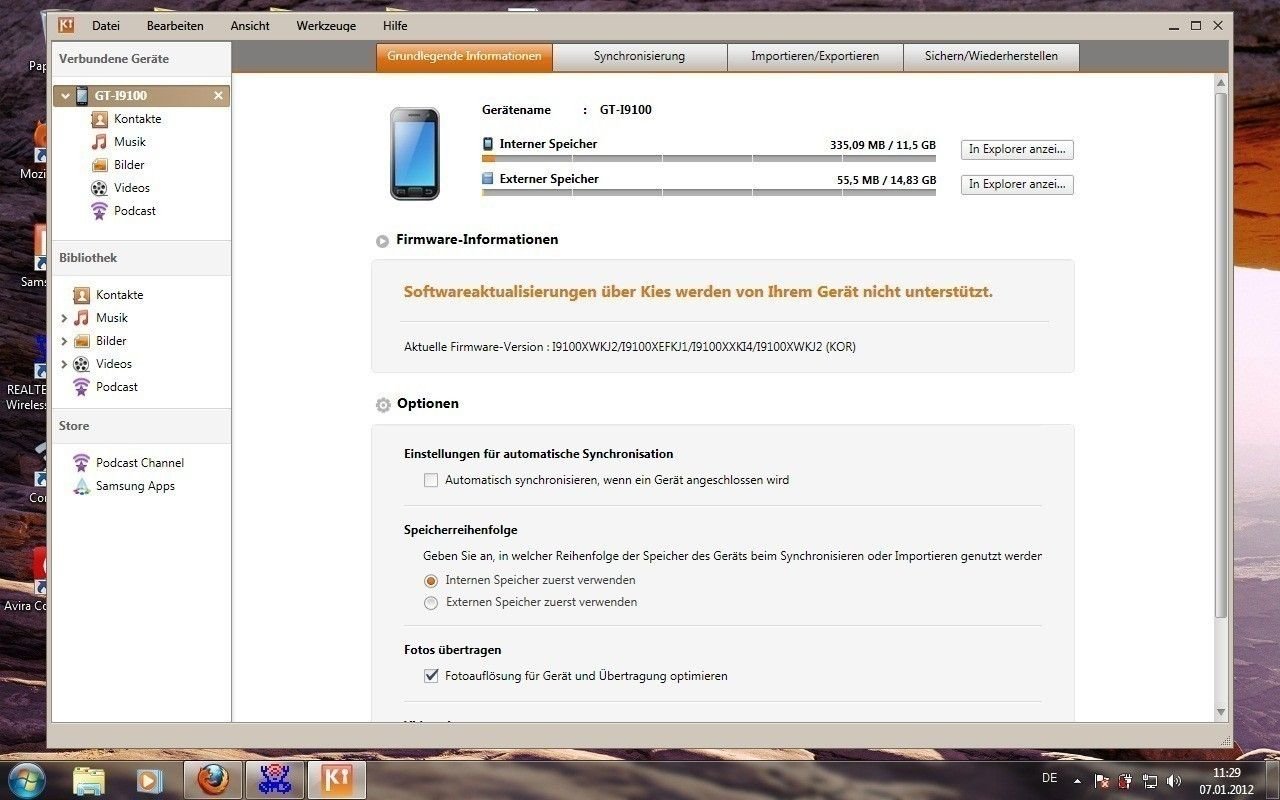
Task: Enable automatic sync when device is connected
Action: pyautogui.click(x=431, y=480)
